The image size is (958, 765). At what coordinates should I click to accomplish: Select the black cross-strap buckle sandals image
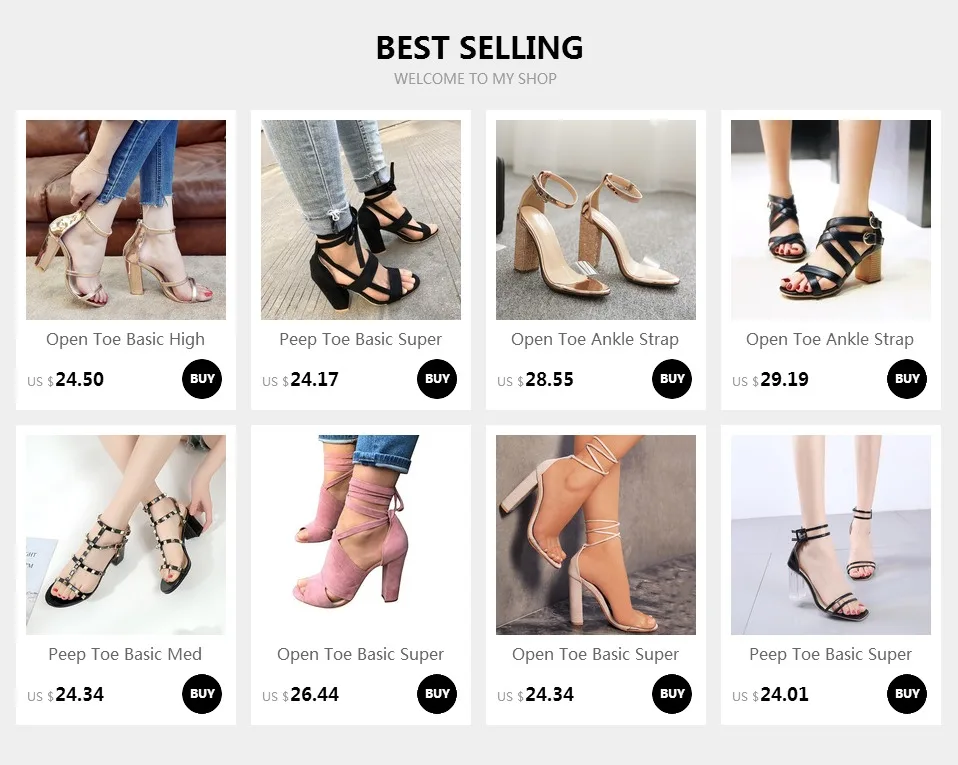pyautogui.click(x=831, y=220)
